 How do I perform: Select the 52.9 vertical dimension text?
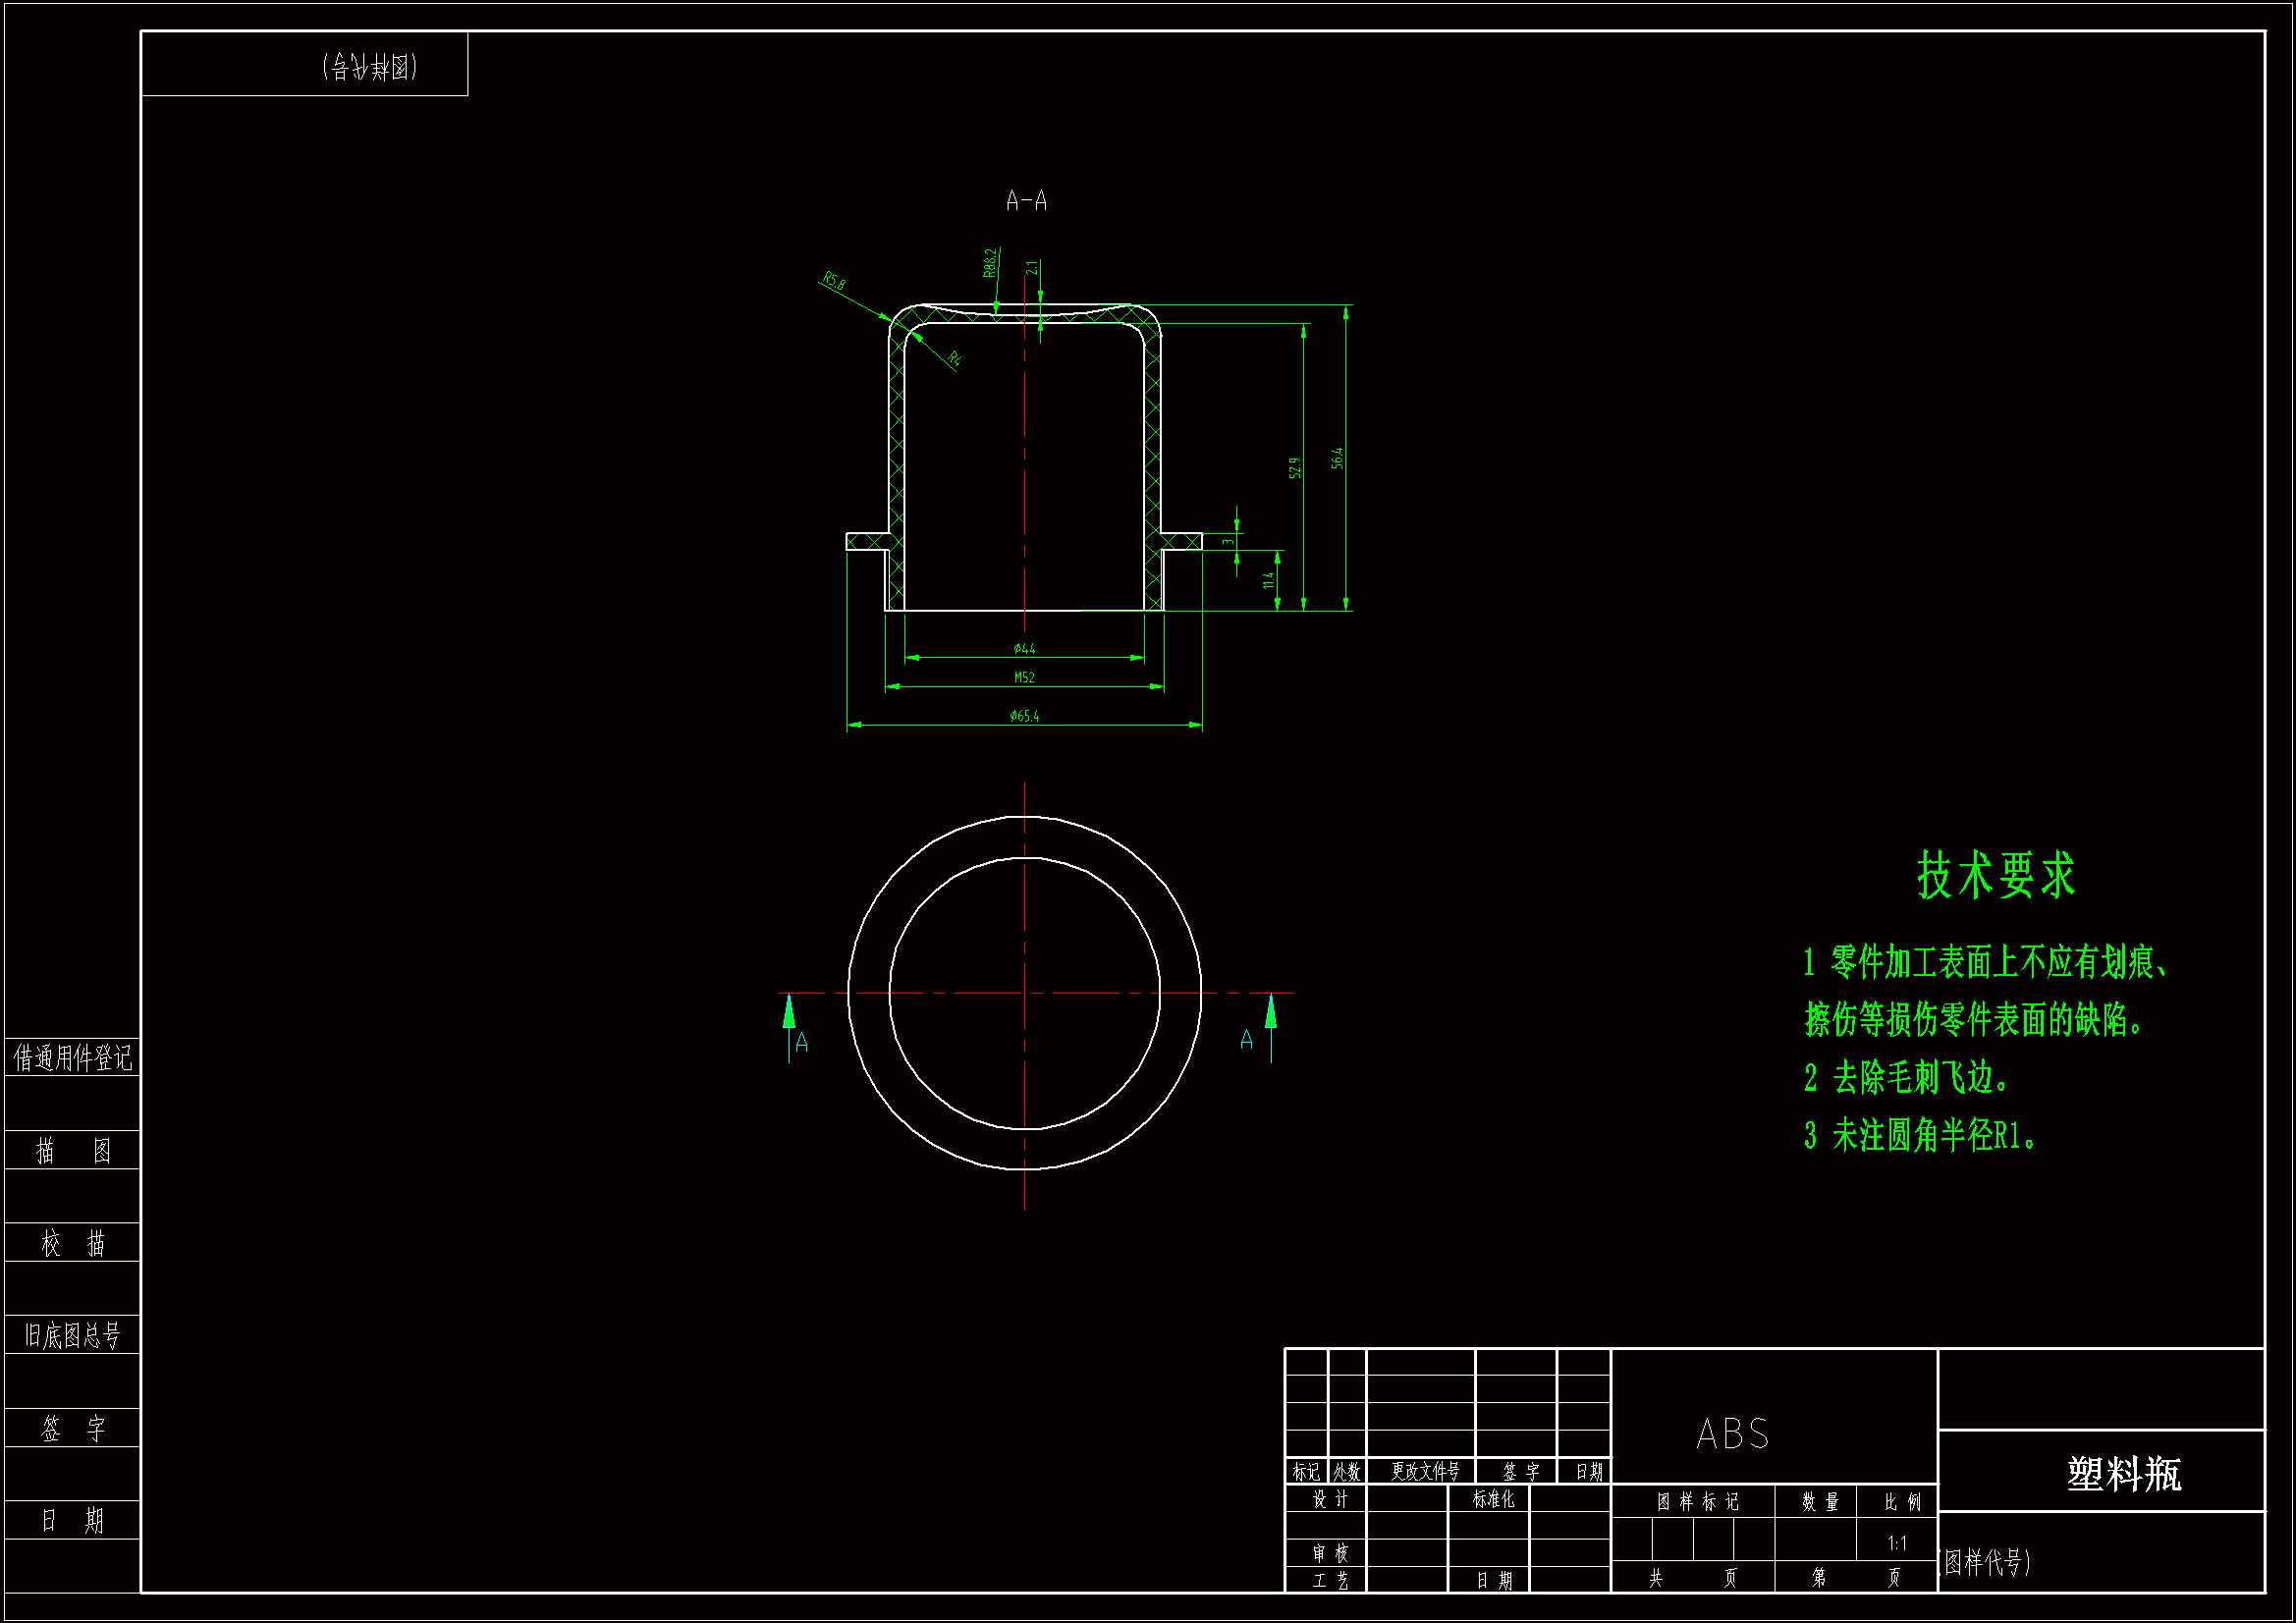tap(1294, 467)
